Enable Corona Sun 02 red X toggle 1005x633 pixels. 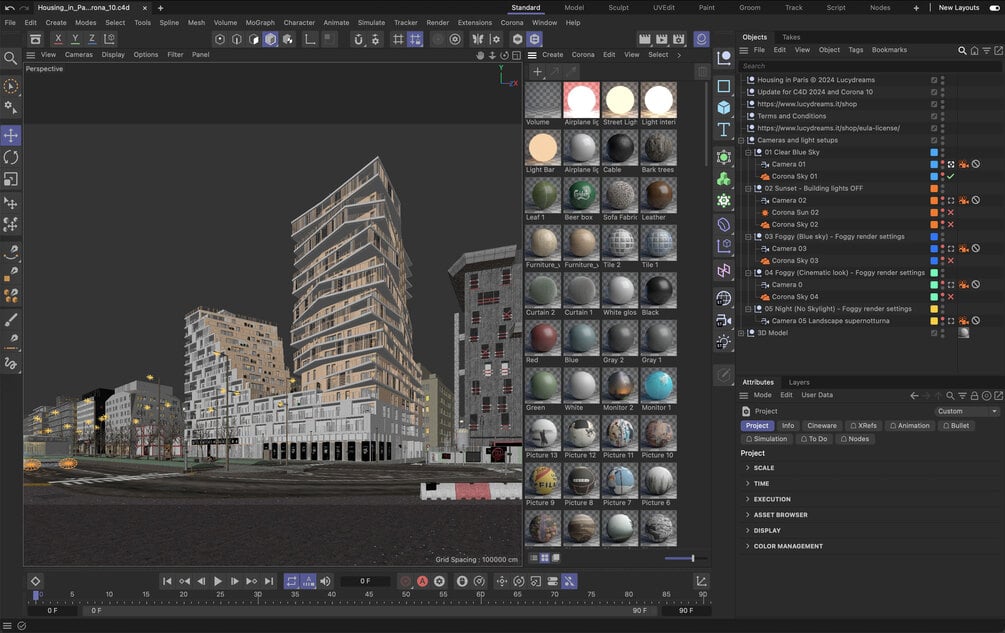coord(951,212)
